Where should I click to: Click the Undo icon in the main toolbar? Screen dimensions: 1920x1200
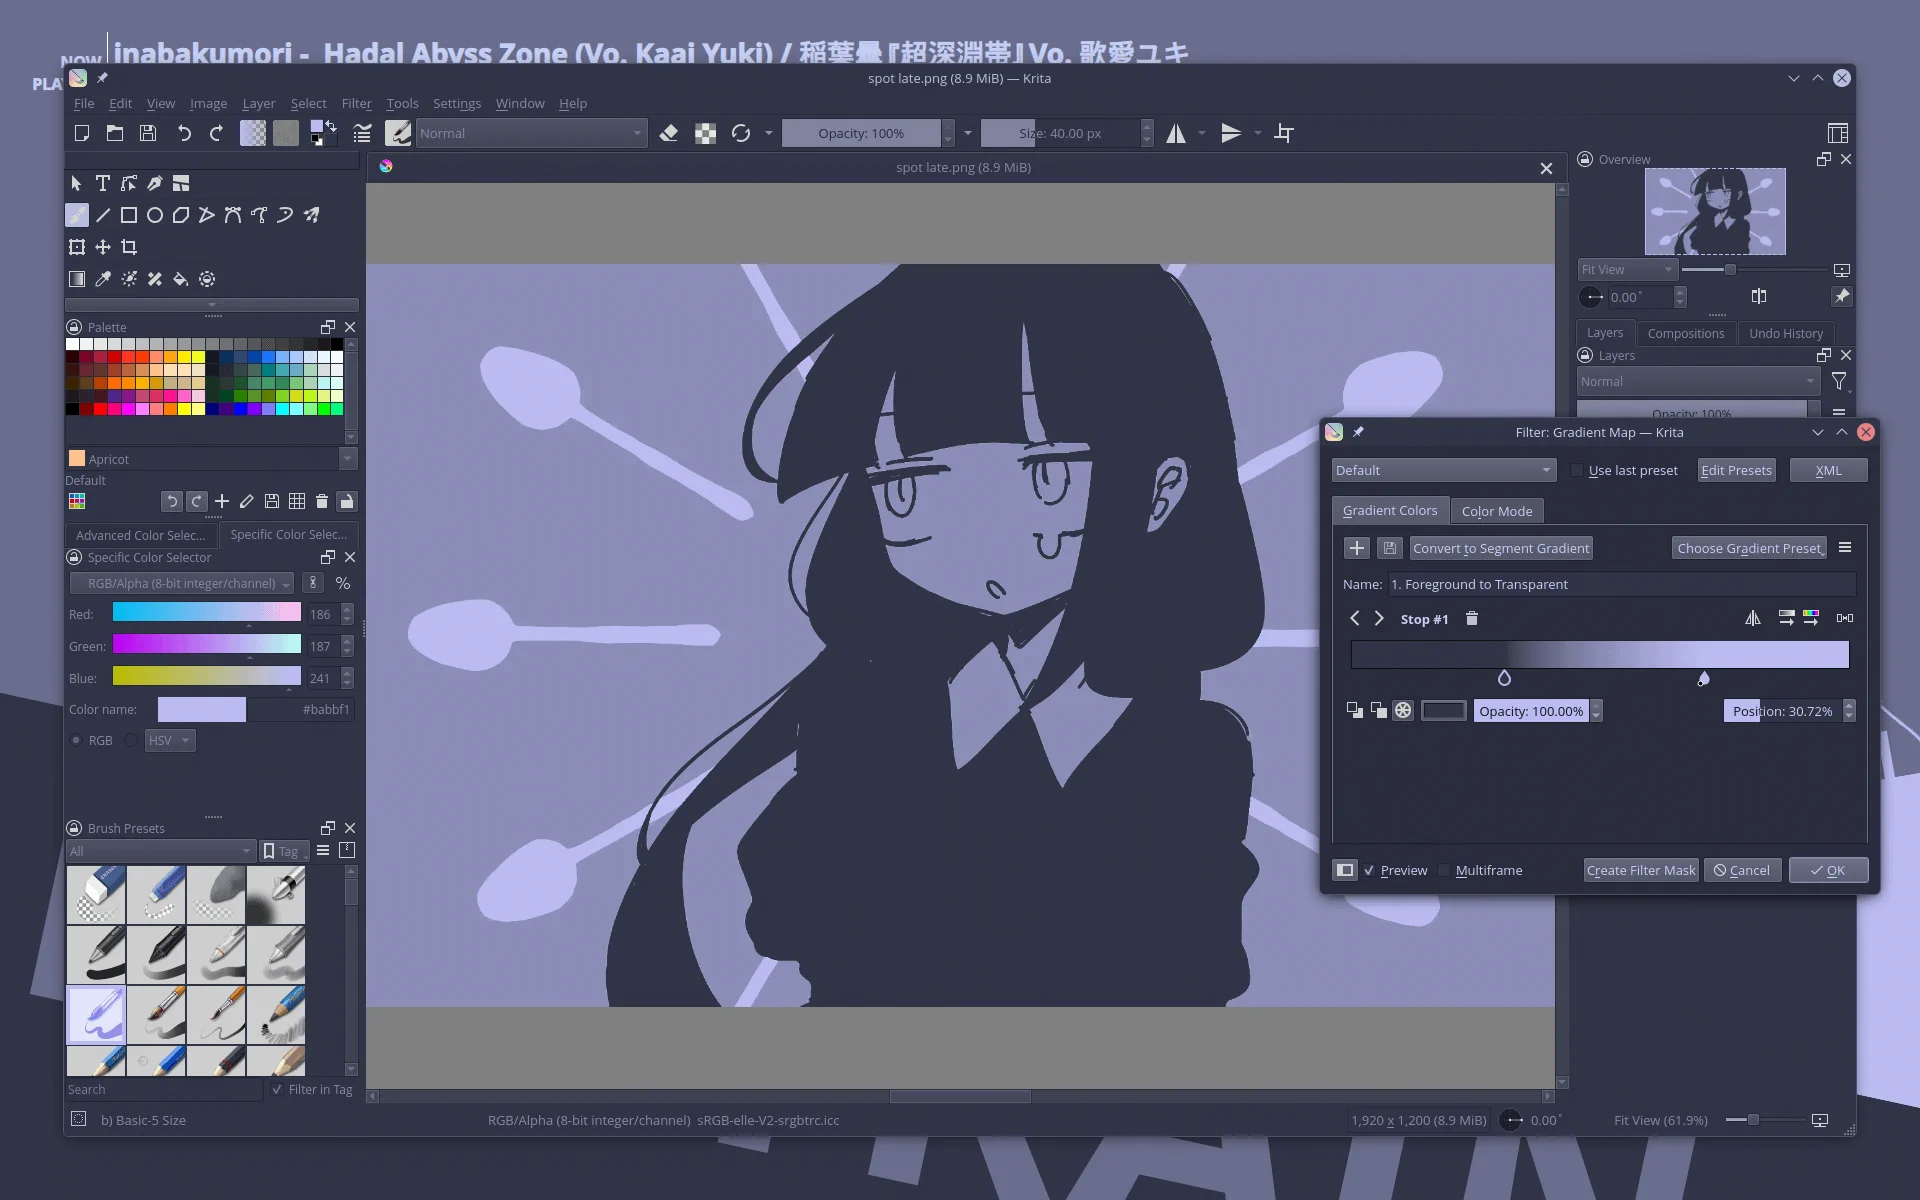(184, 133)
